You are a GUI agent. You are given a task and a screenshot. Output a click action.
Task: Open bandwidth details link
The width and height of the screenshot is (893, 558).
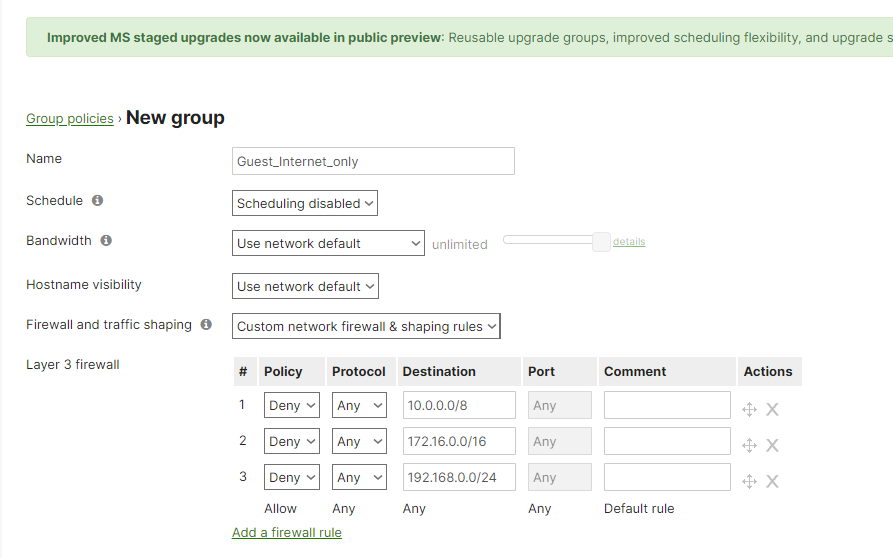(x=629, y=242)
